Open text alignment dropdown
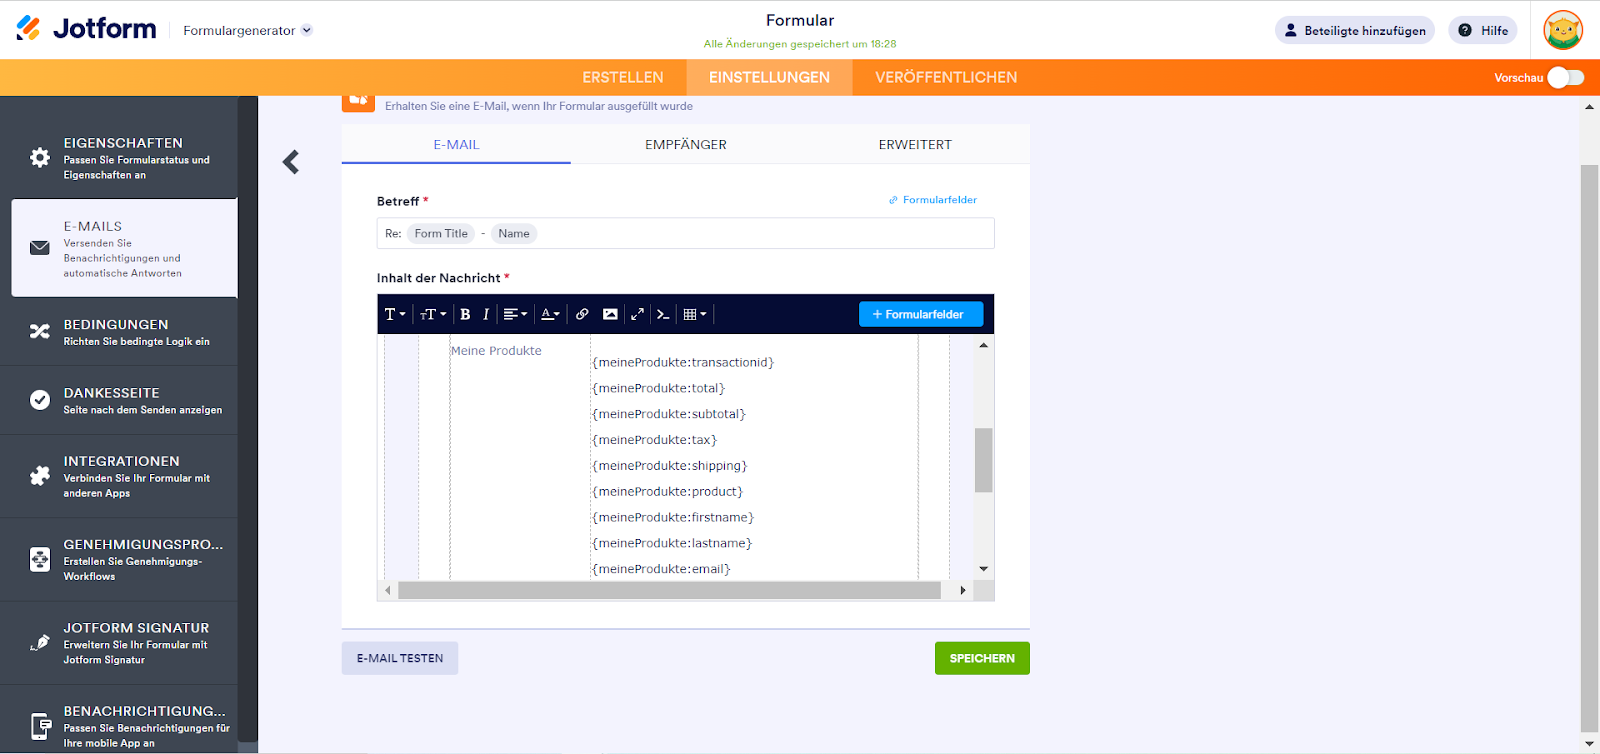 (515, 314)
